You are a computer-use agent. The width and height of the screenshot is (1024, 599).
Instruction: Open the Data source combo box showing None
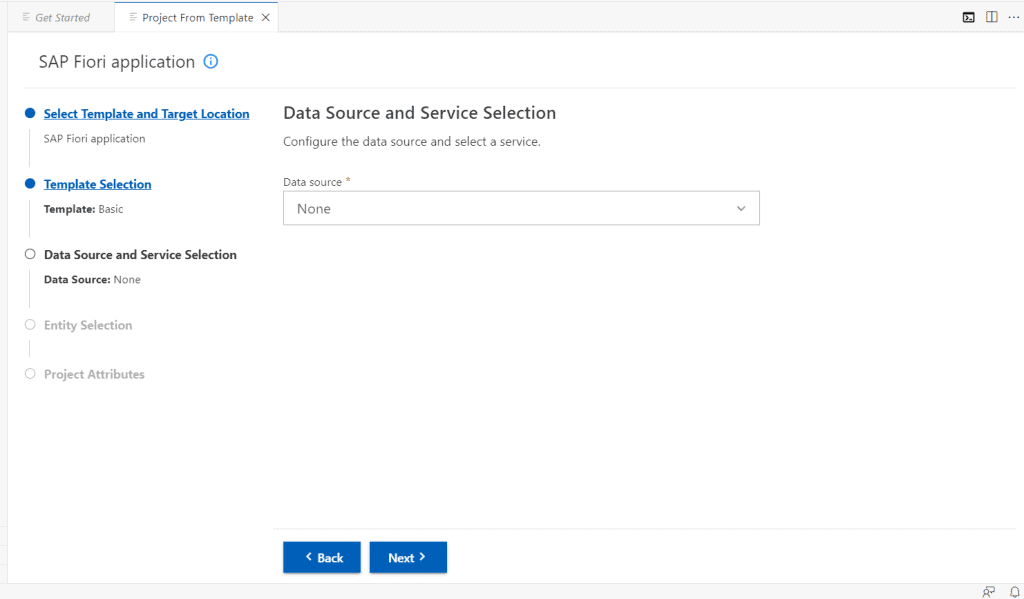pos(521,208)
